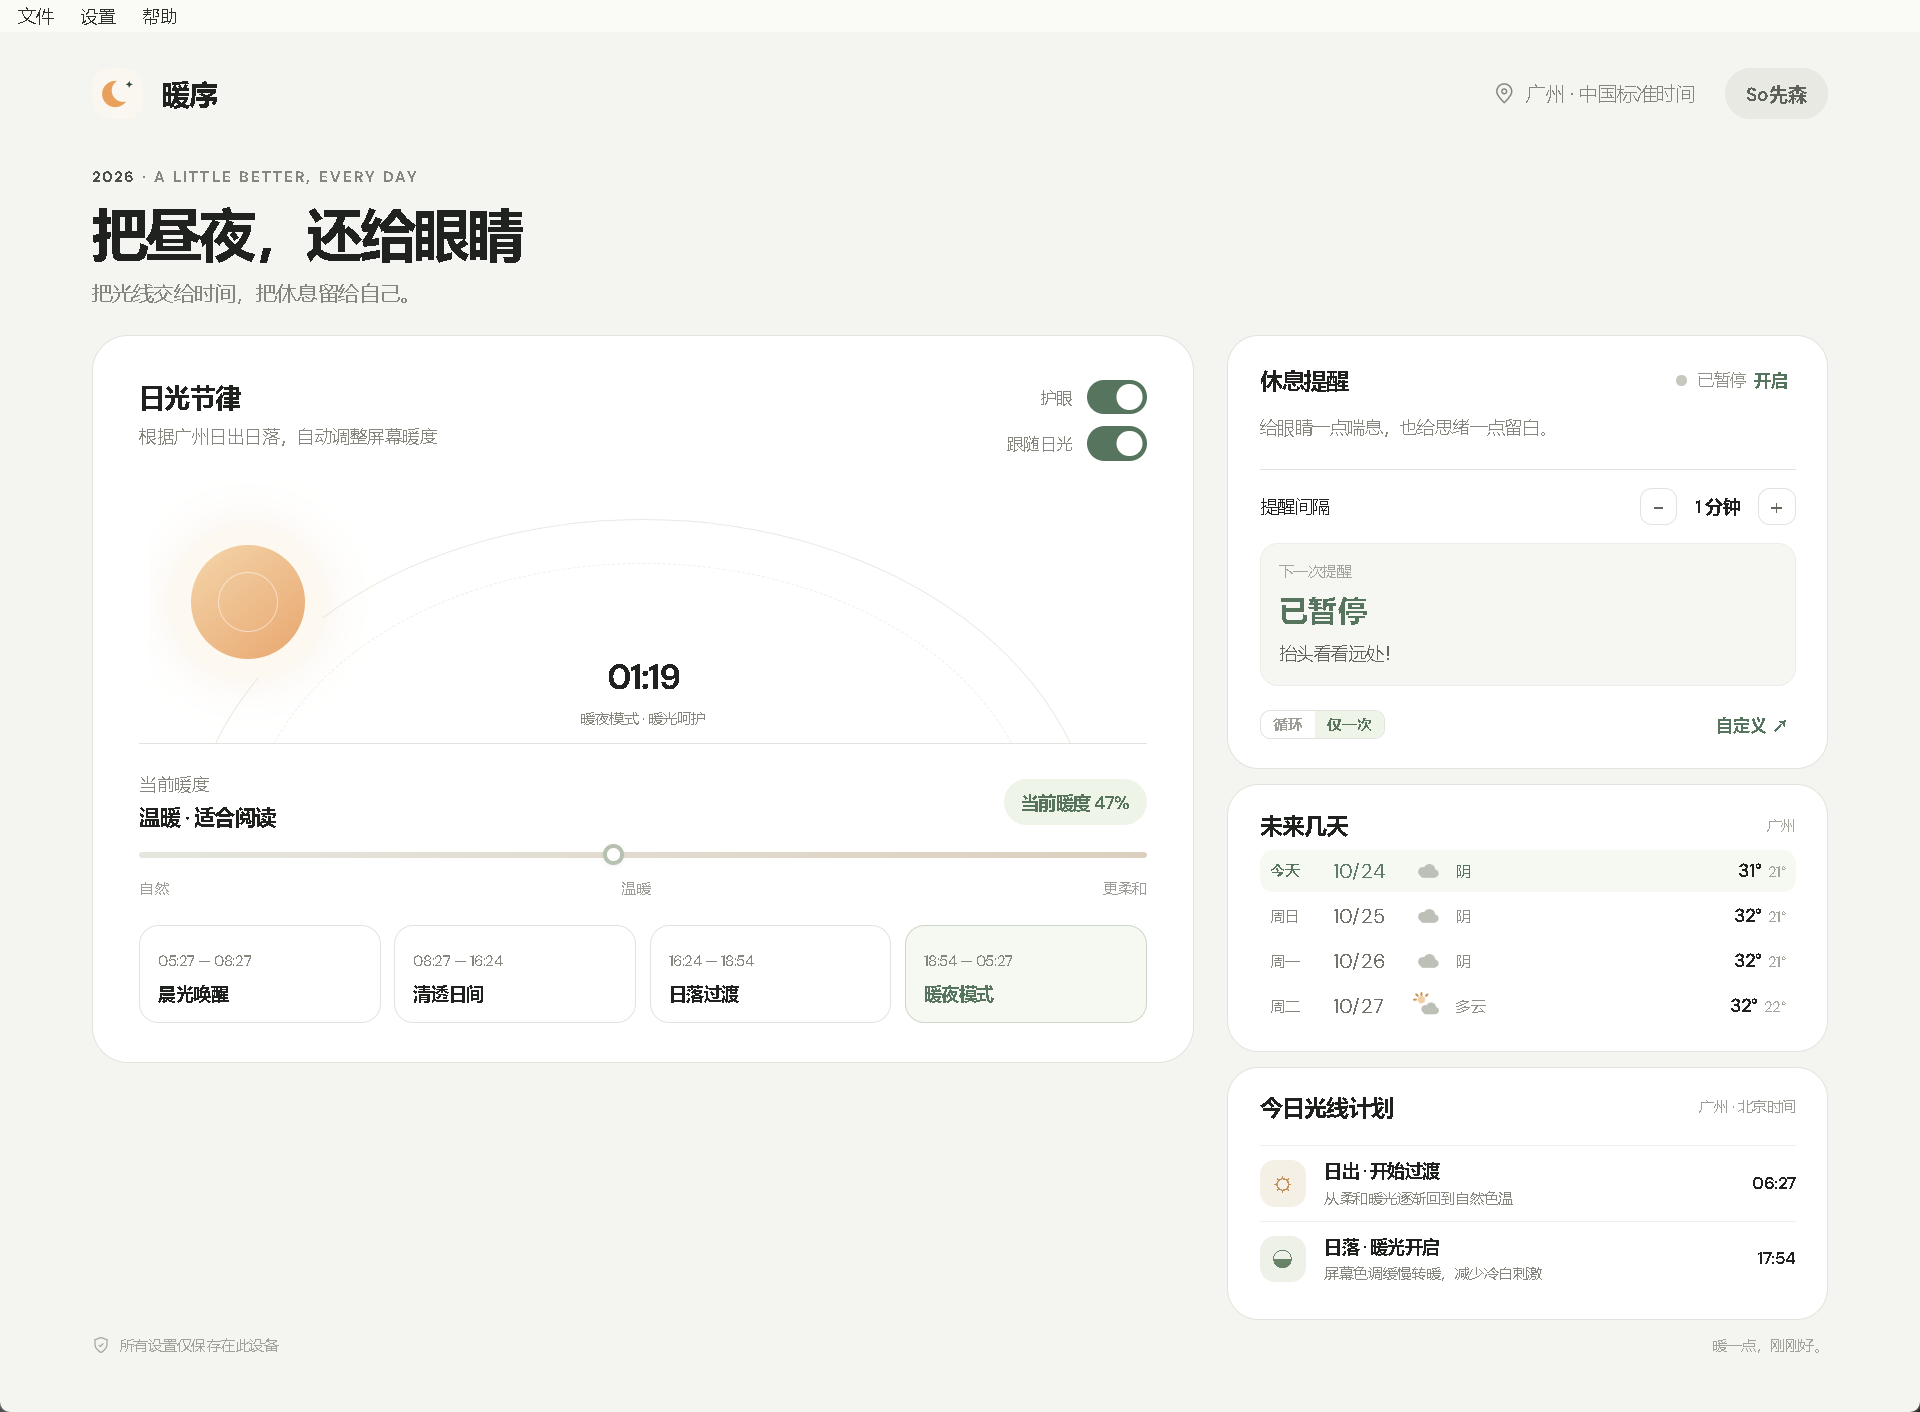Viewport: 1920px width, 1412px height.
Task: Click the 暖序 moon logo icon
Action: click(x=117, y=94)
